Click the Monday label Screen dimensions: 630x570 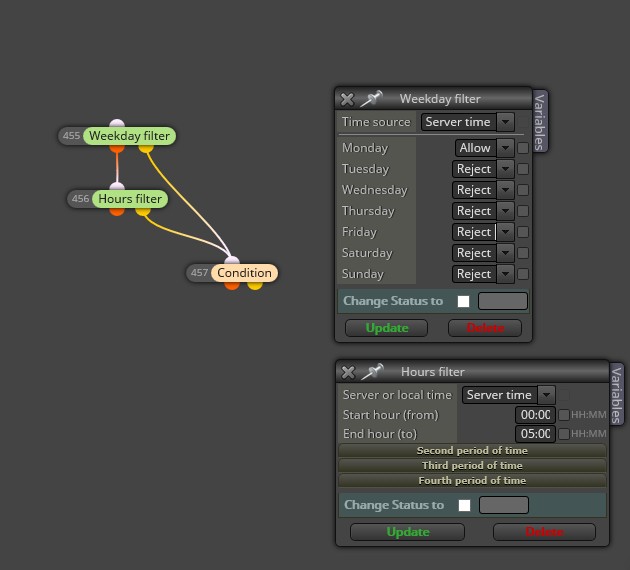(x=365, y=148)
